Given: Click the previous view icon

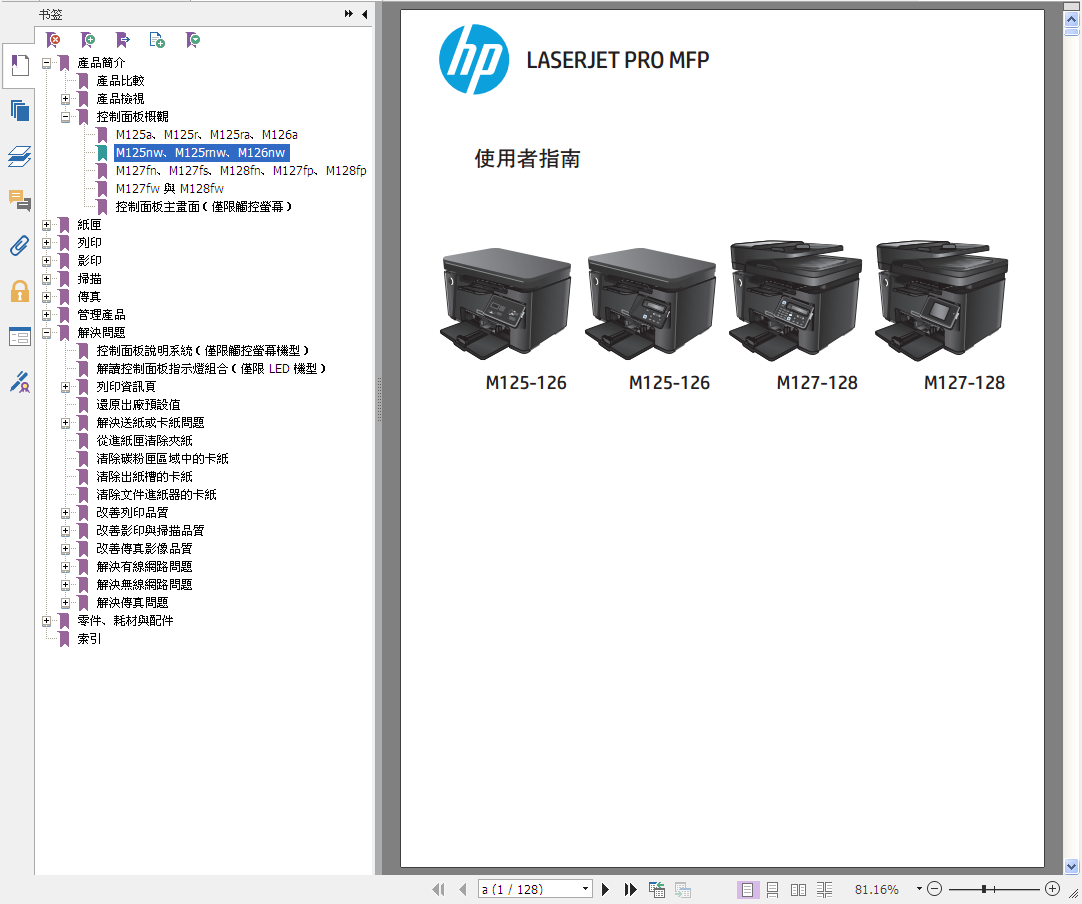Looking at the screenshot, I should point(656,890).
